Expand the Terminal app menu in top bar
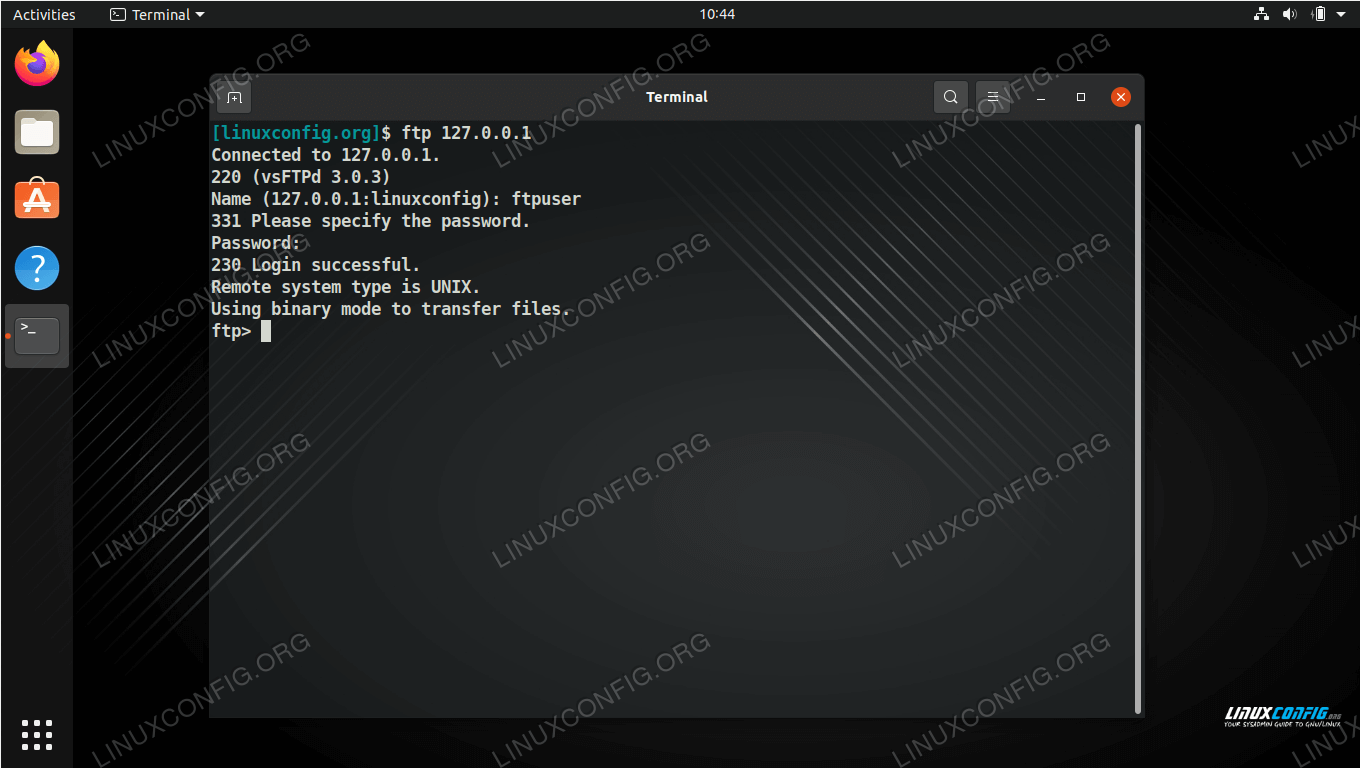The image size is (1360, 768). click(x=157, y=14)
